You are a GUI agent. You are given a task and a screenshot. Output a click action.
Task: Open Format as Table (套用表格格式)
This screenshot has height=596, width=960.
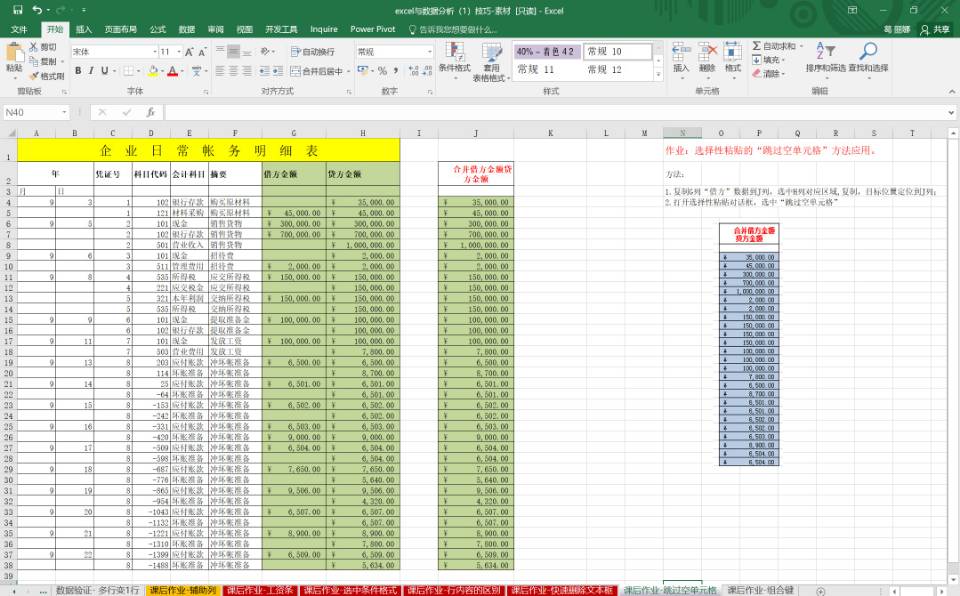[x=491, y=62]
